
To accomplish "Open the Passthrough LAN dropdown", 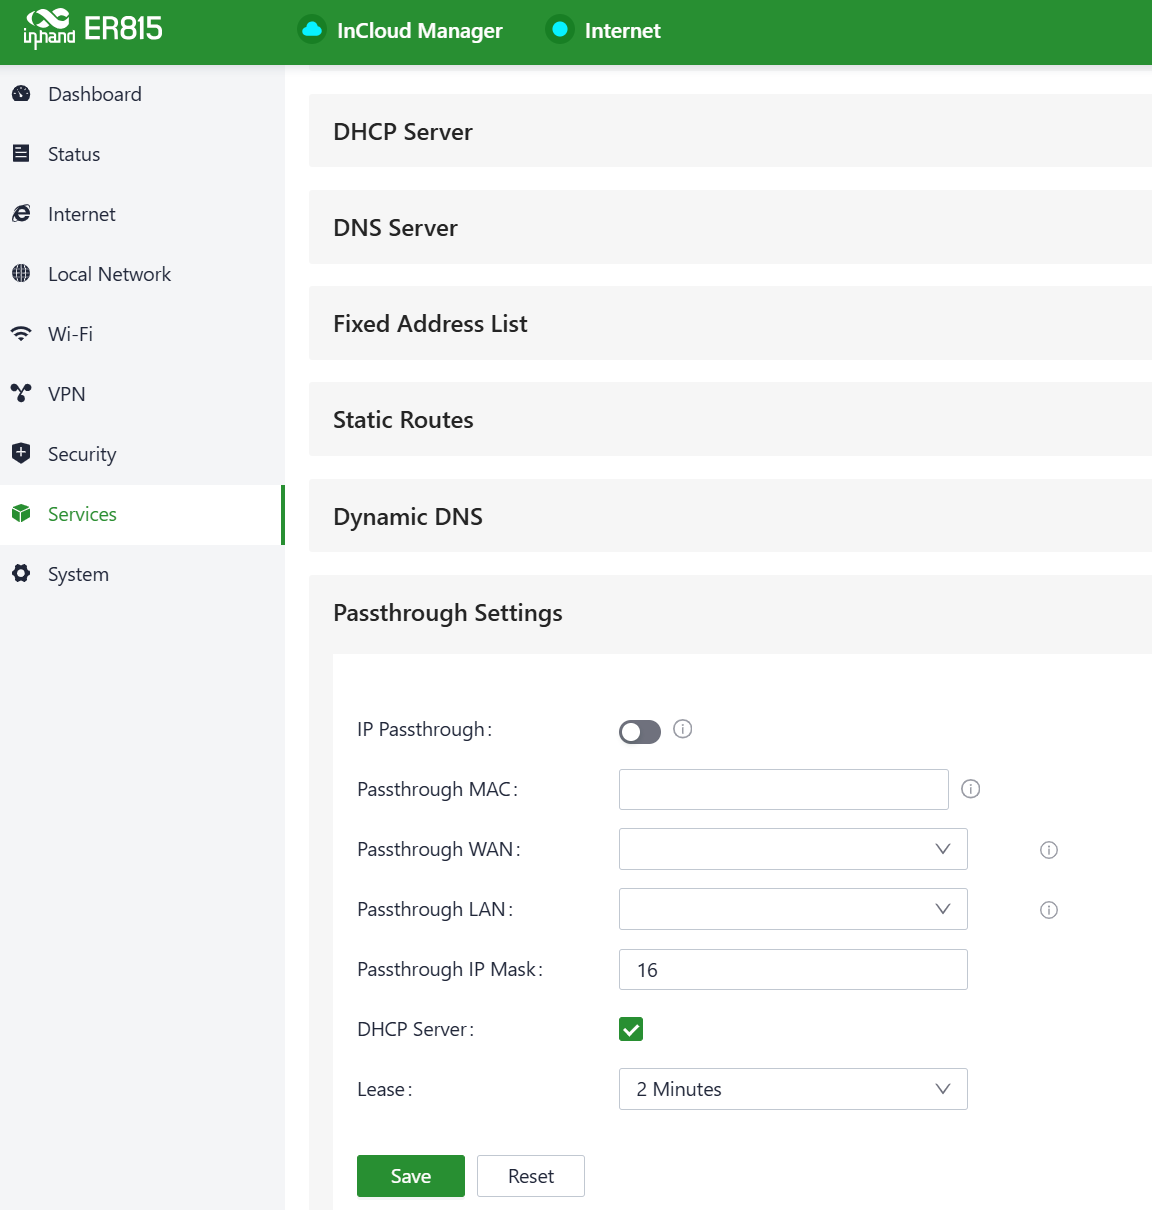I will coord(792,909).
